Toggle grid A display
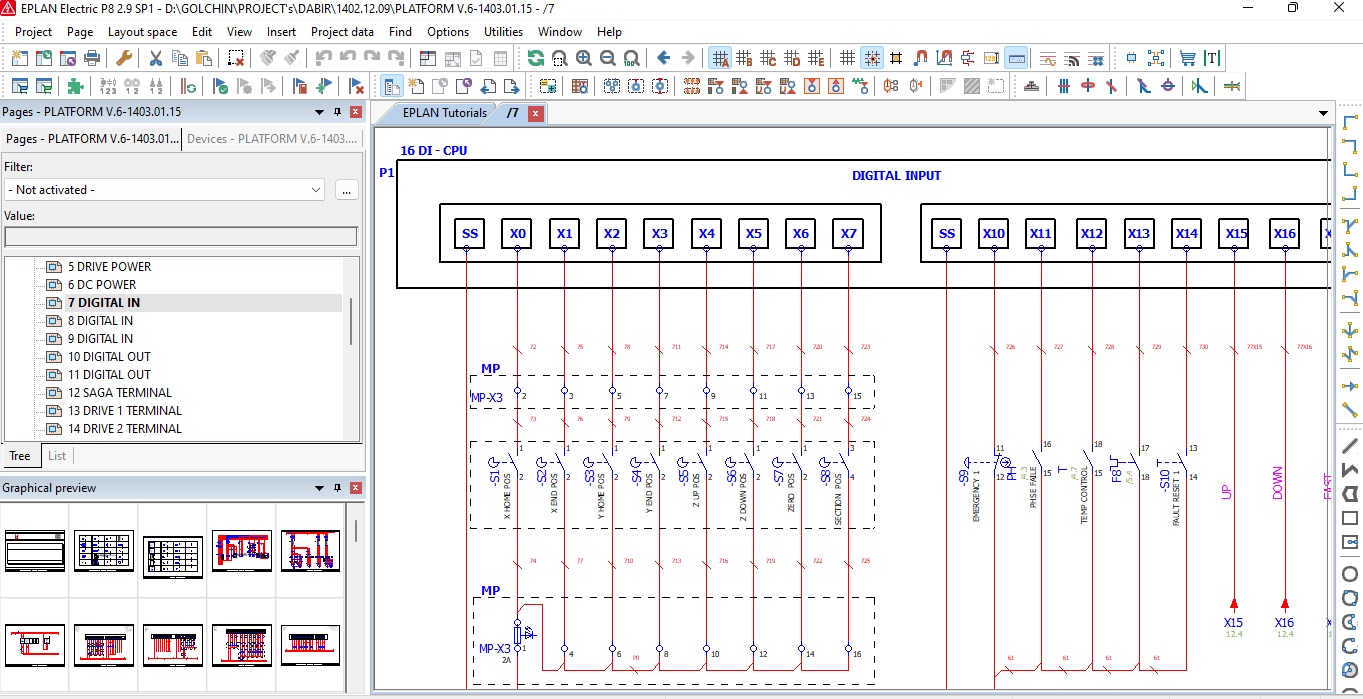Image resolution: width=1363 pixels, height=699 pixels. pyautogui.click(x=720, y=58)
